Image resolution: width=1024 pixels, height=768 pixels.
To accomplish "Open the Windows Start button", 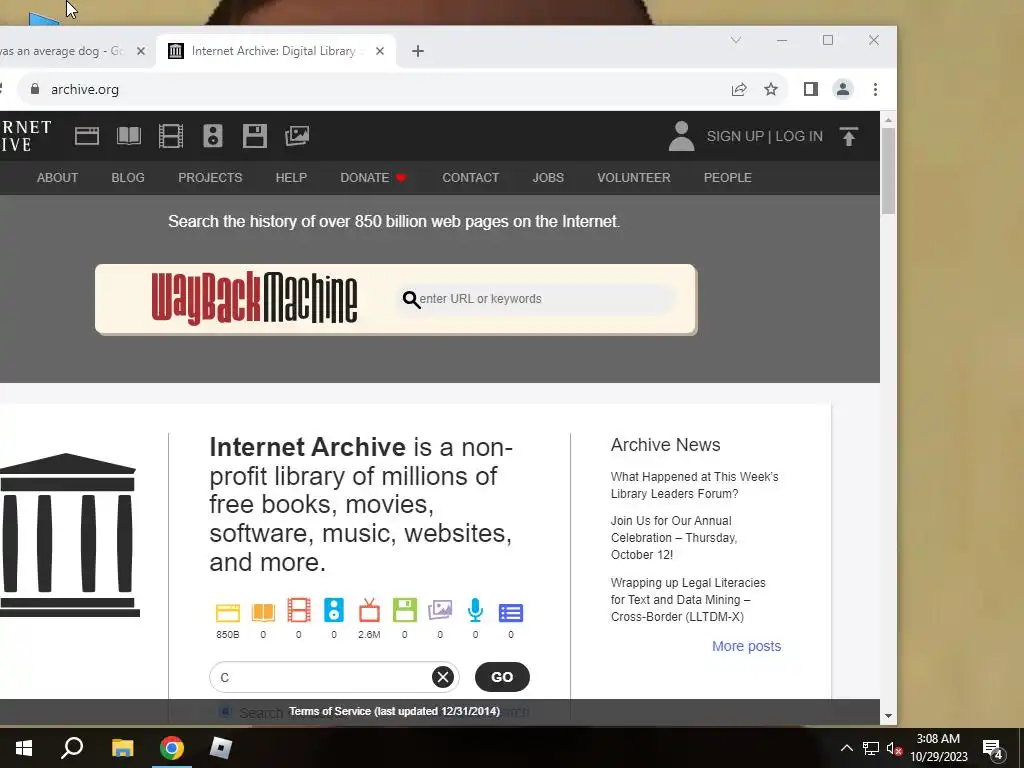I will point(24,748).
